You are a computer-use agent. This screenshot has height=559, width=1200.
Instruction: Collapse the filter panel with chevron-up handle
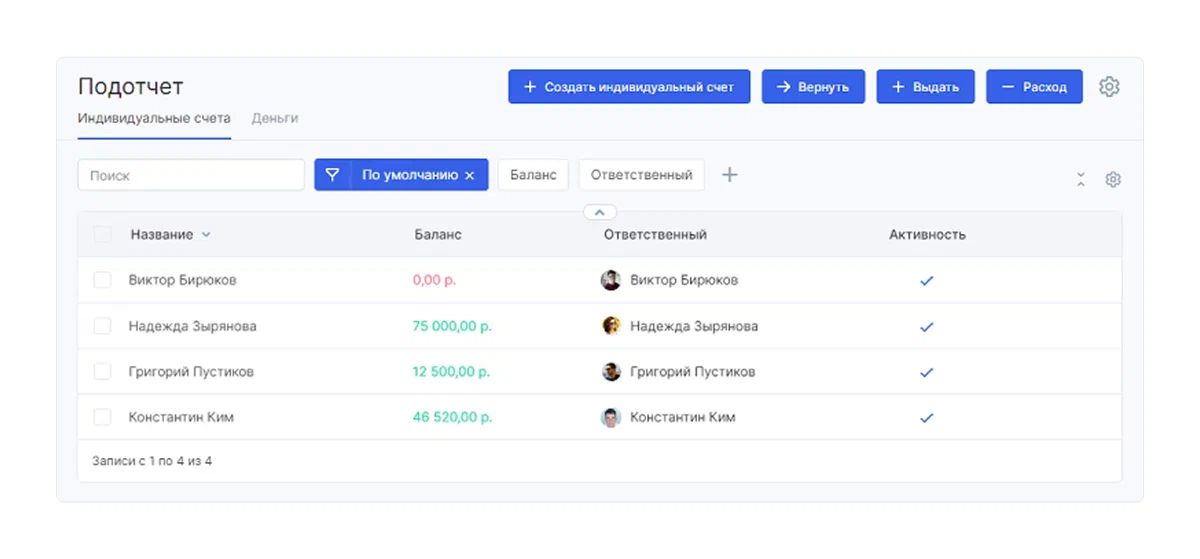[599, 212]
